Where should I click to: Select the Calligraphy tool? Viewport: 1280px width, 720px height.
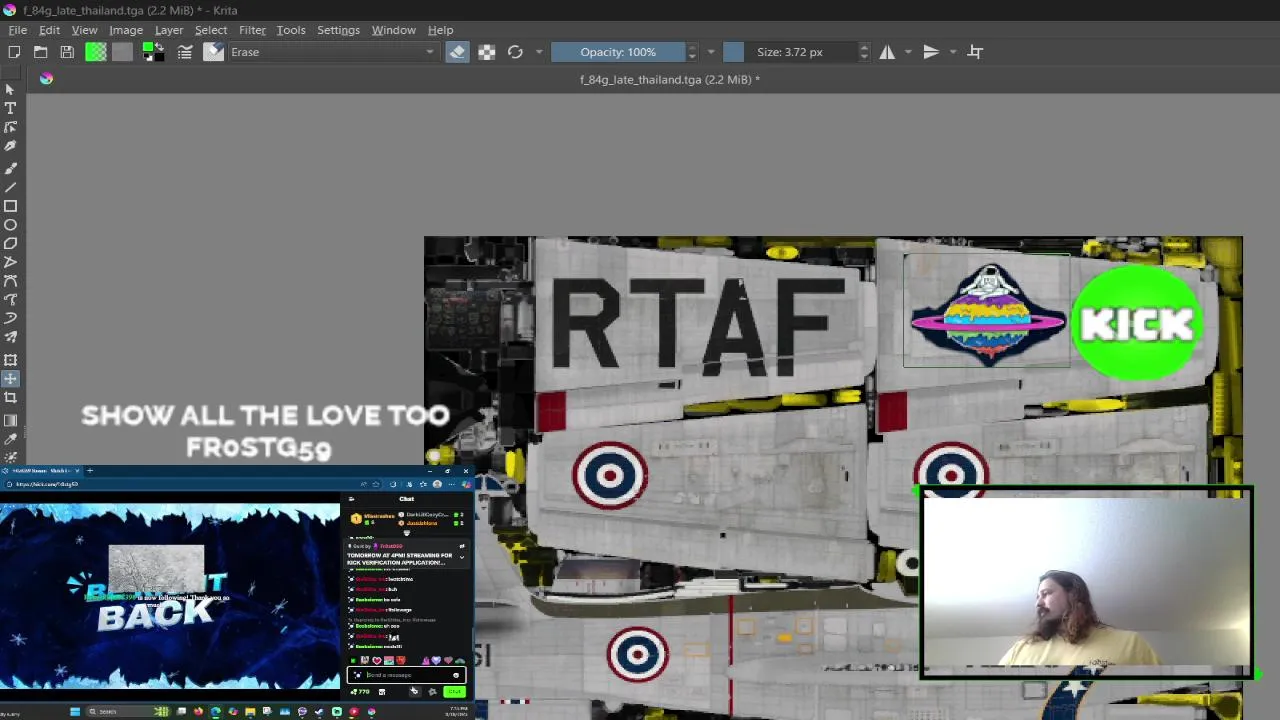click(10, 147)
